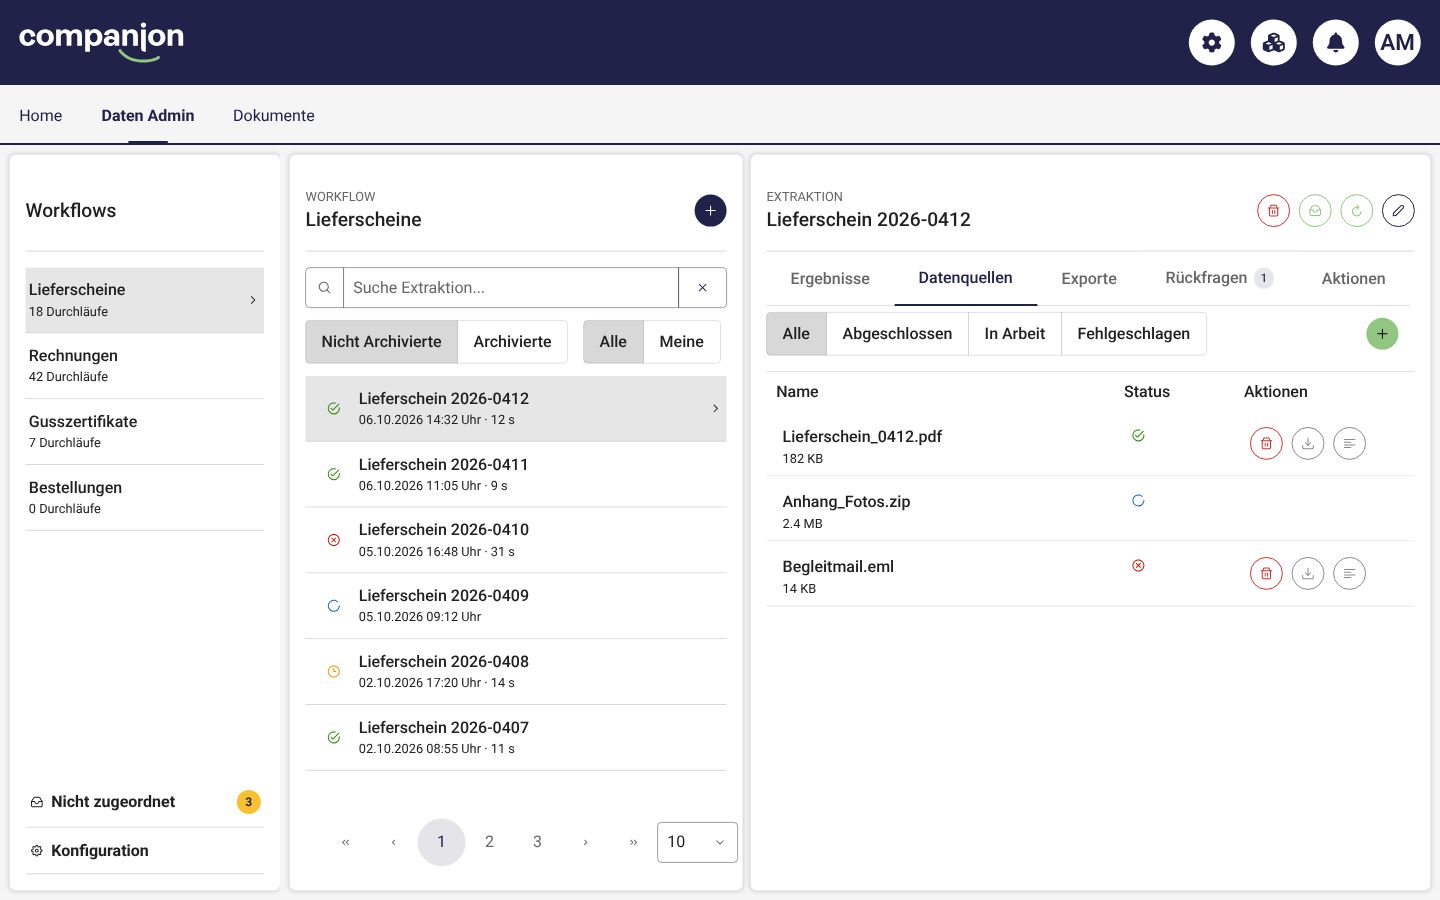Click the magnifier search icon

(x=324, y=288)
